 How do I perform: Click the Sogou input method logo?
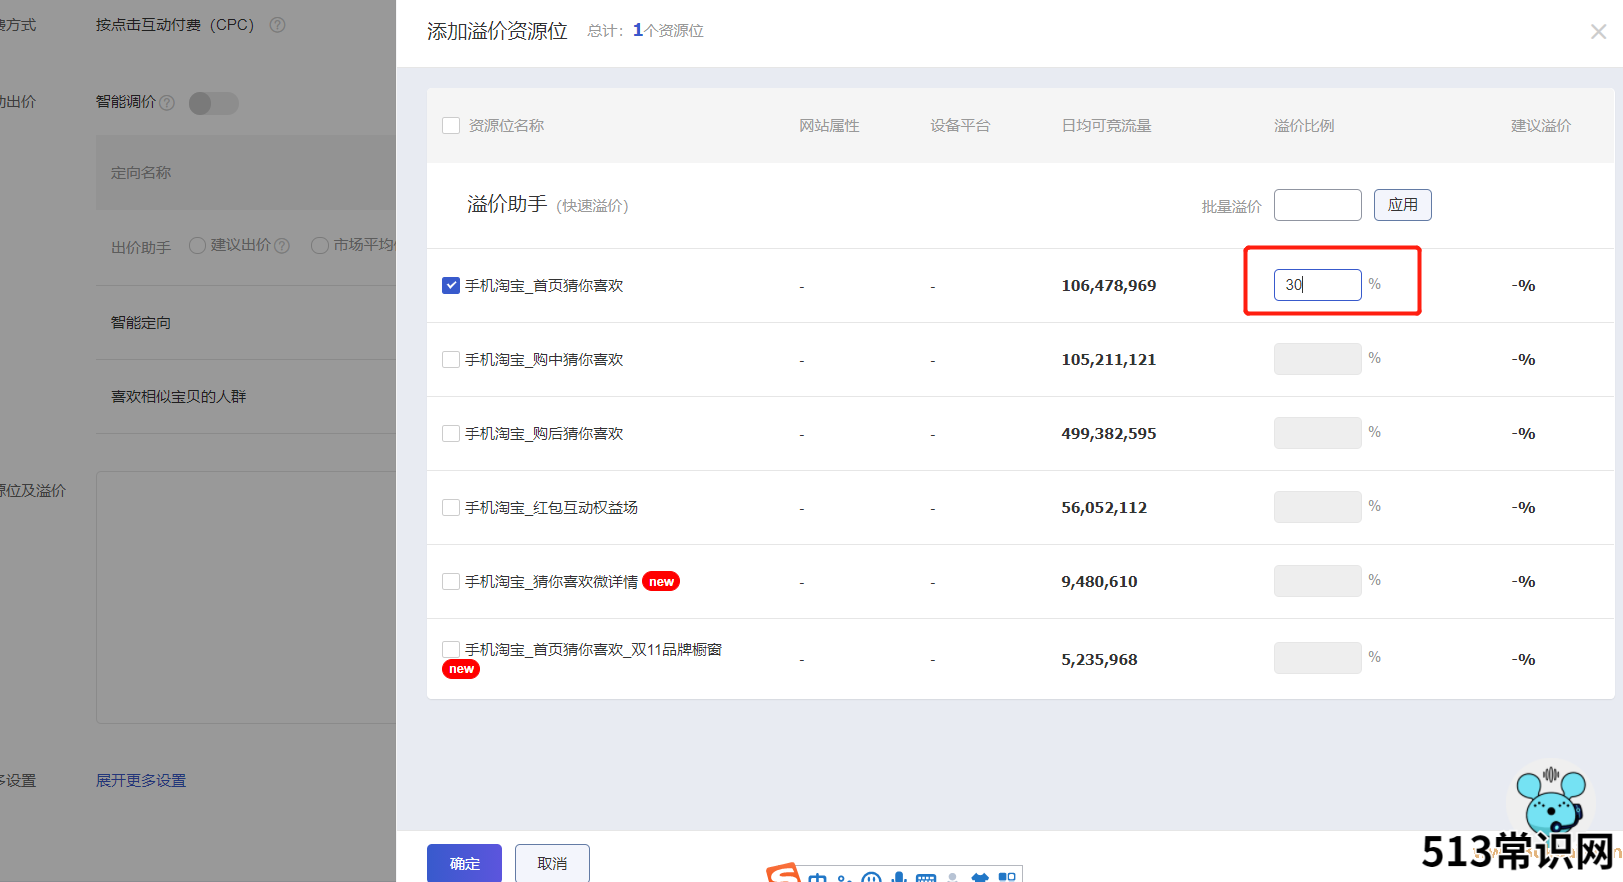[784, 874]
